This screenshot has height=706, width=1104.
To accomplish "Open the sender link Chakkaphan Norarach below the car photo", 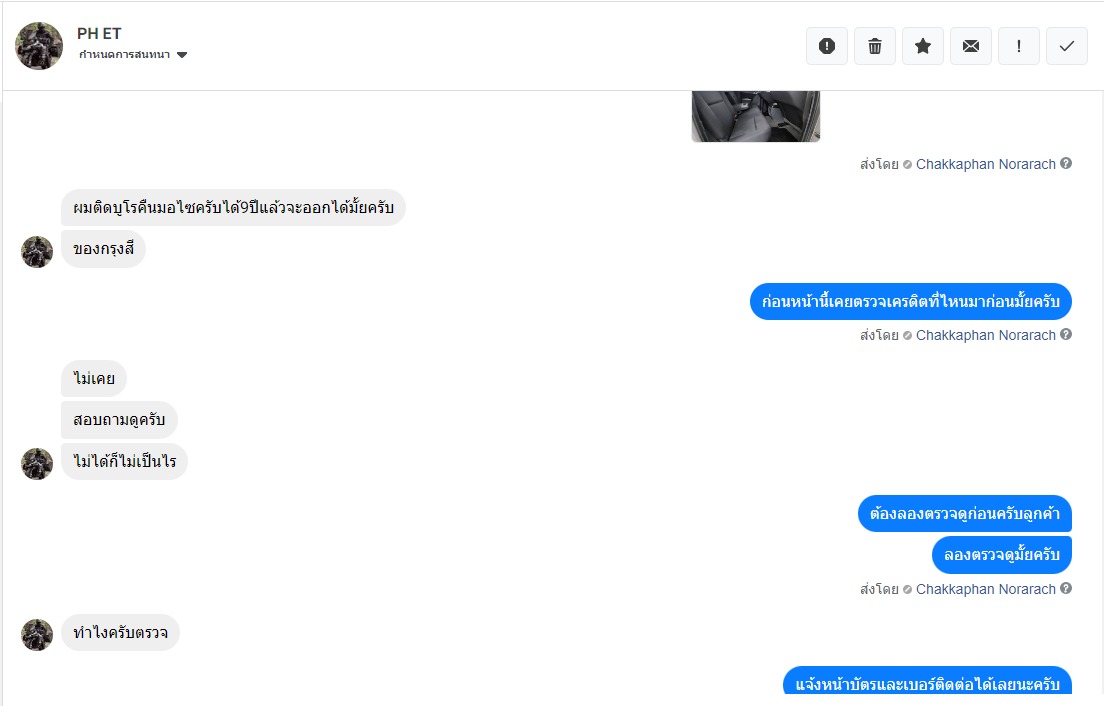I will click(x=985, y=164).
